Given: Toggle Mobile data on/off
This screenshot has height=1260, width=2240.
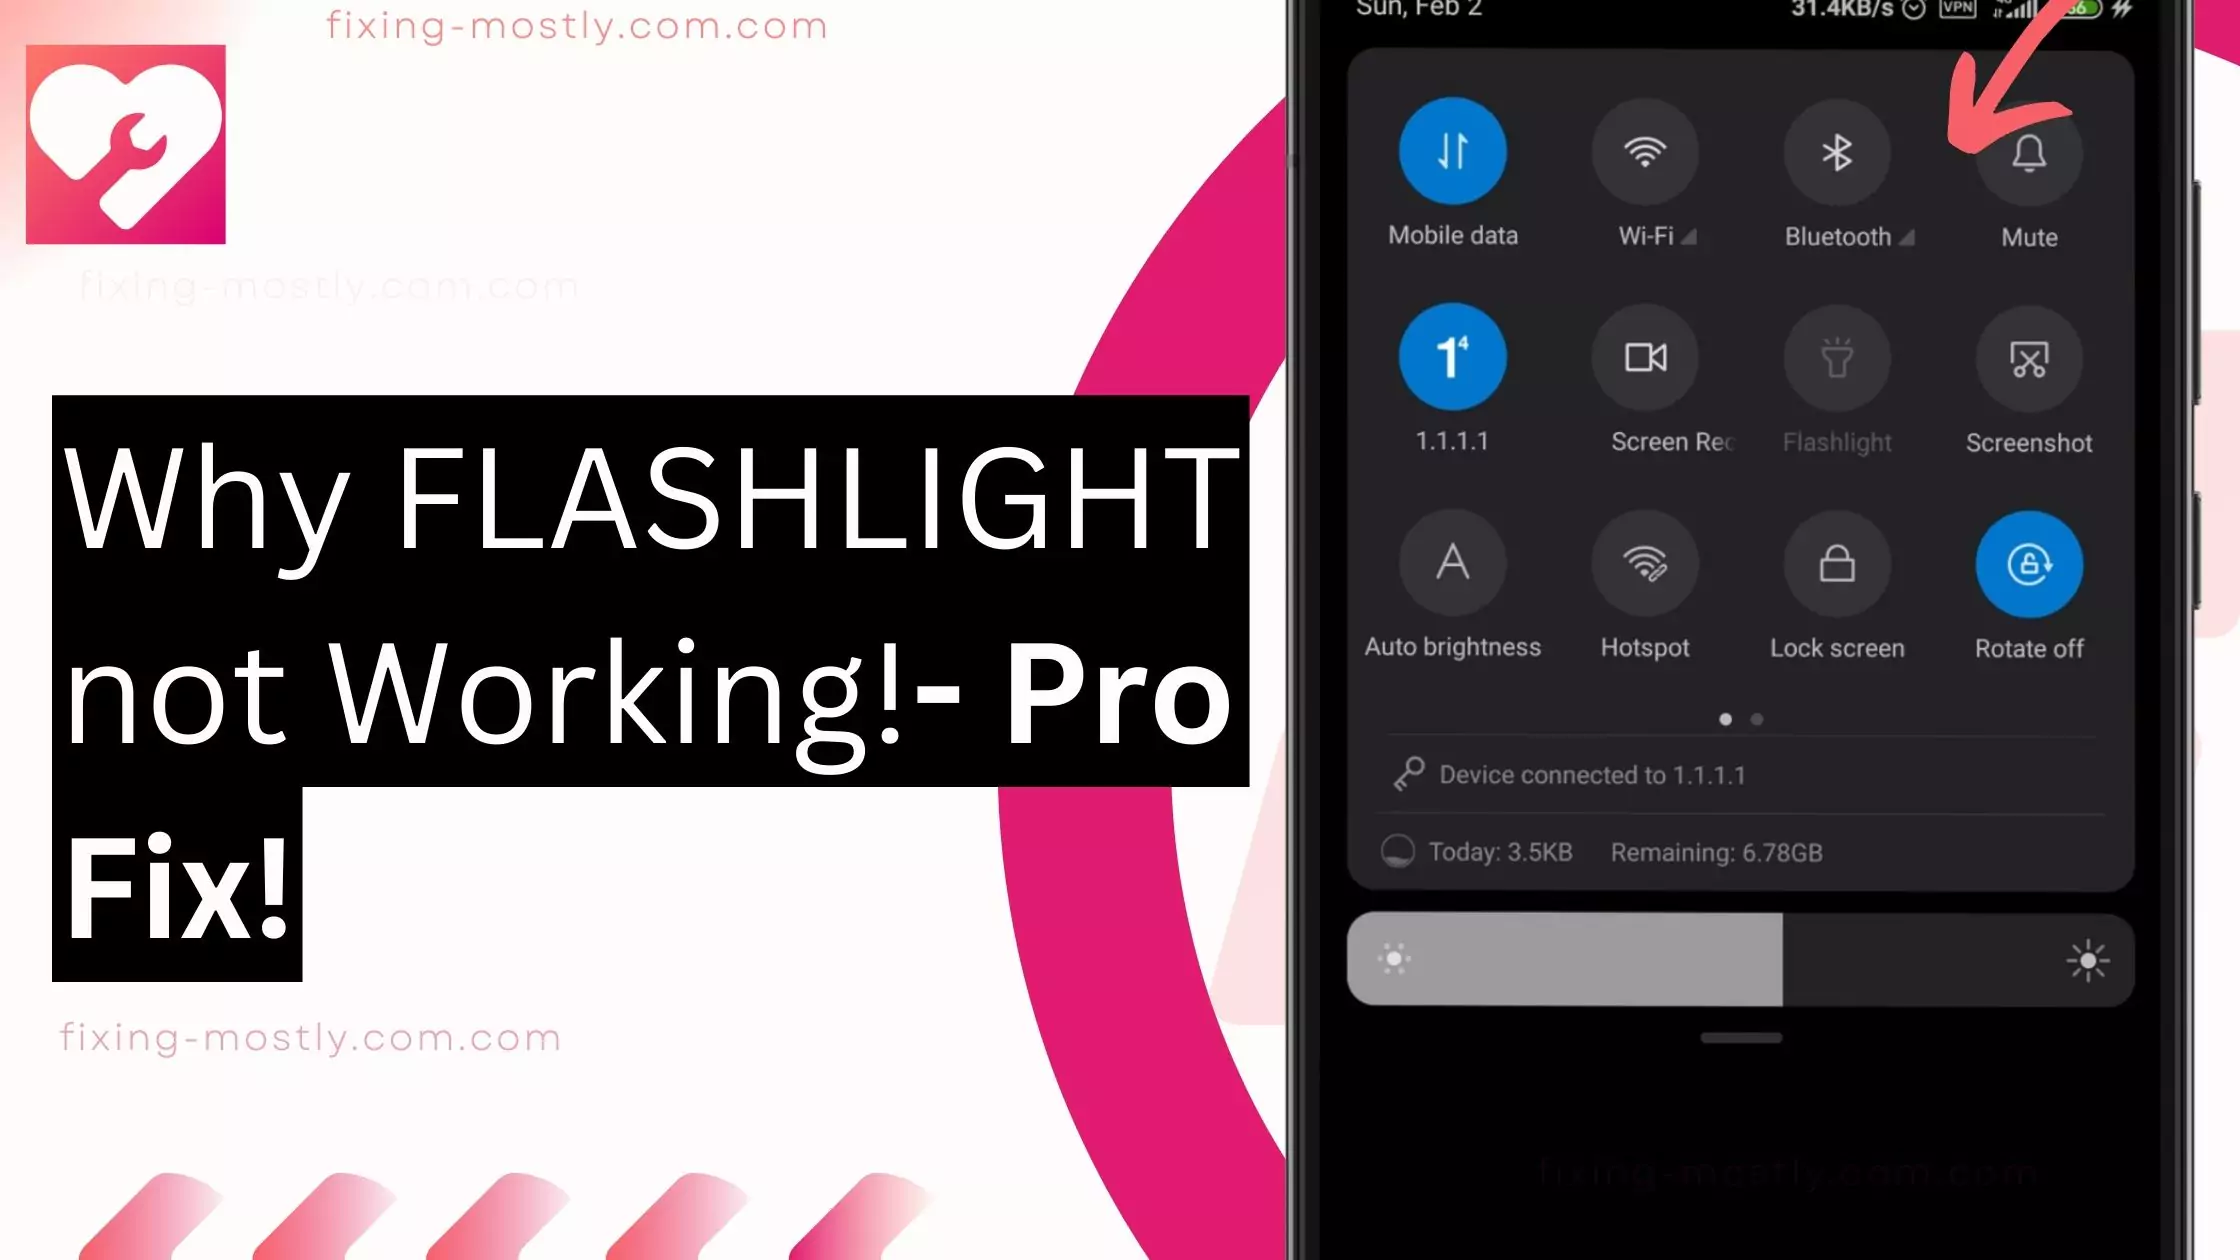Looking at the screenshot, I should pyautogui.click(x=1451, y=151).
